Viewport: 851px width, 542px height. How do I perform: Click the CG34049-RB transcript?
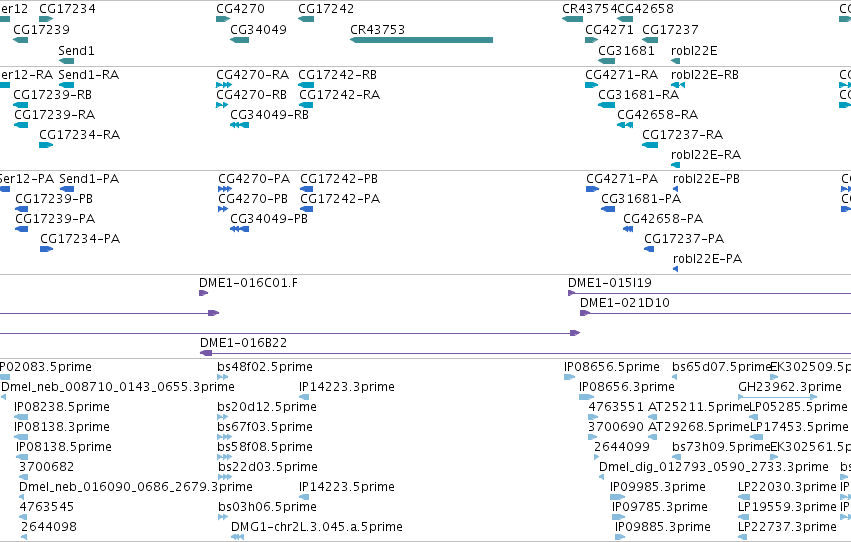coord(269,114)
